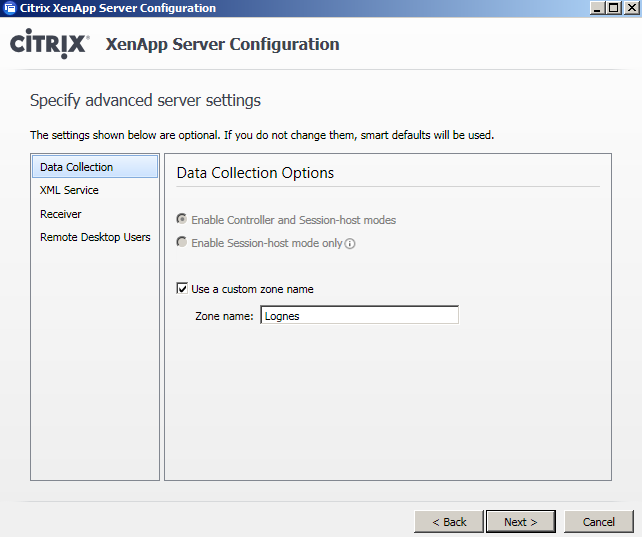Open Remote Desktop Users settings
Image resolution: width=642 pixels, height=537 pixels.
[95, 237]
